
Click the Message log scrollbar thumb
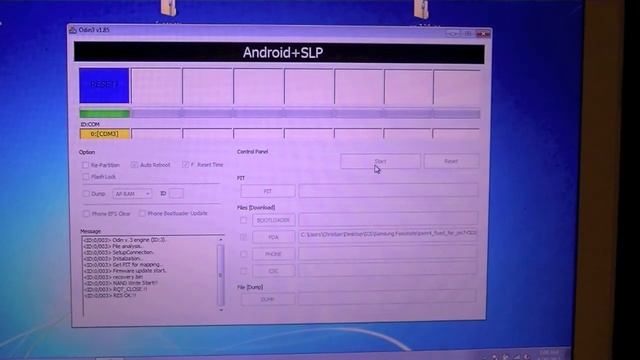click(221, 275)
